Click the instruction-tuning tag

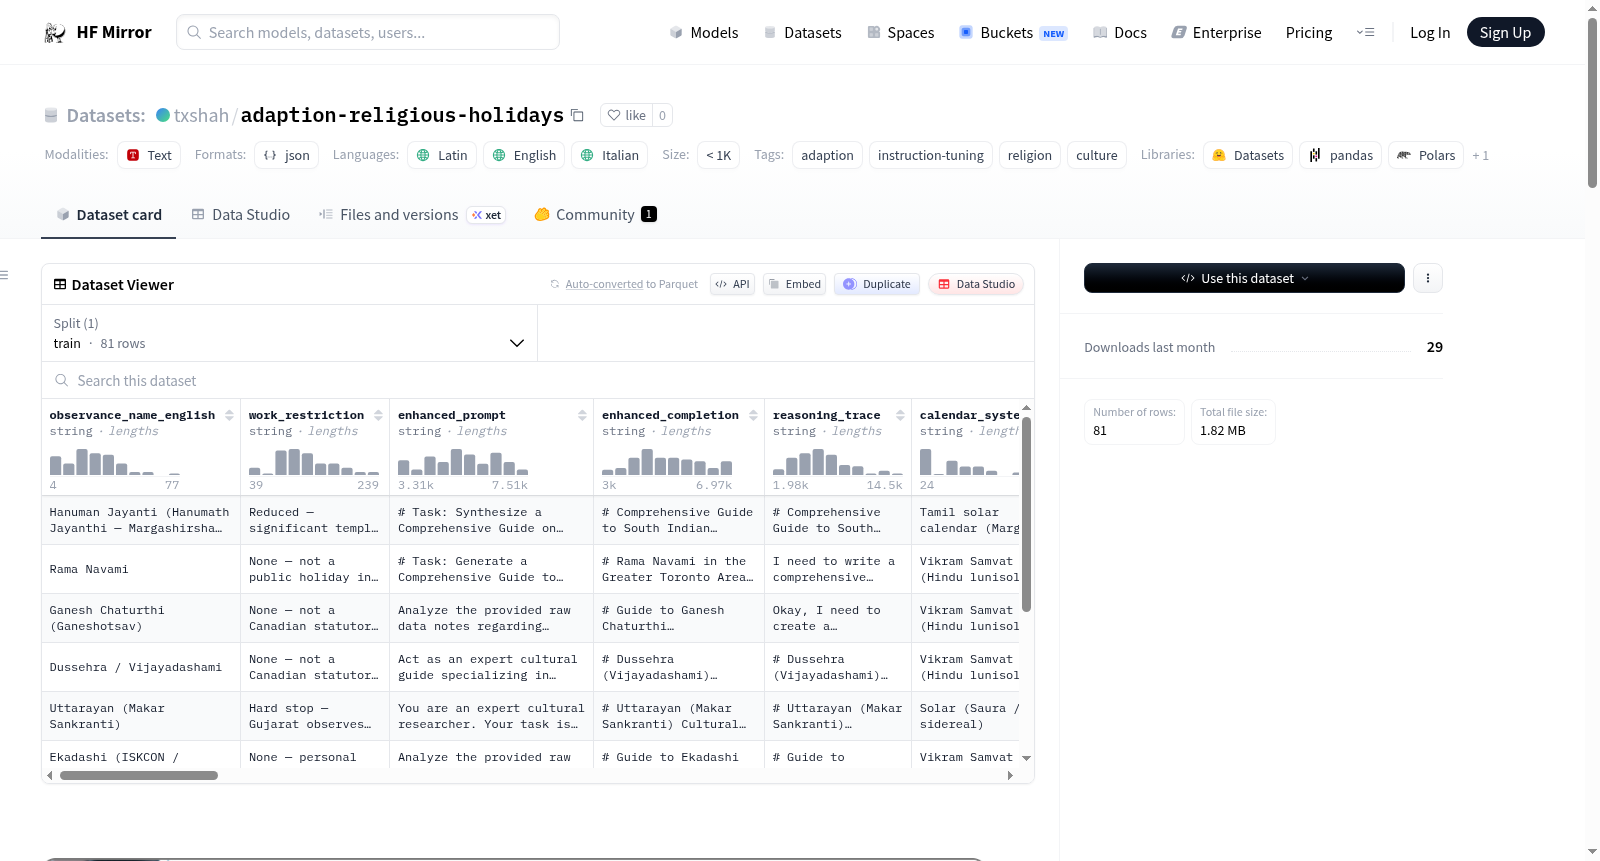tap(930, 155)
